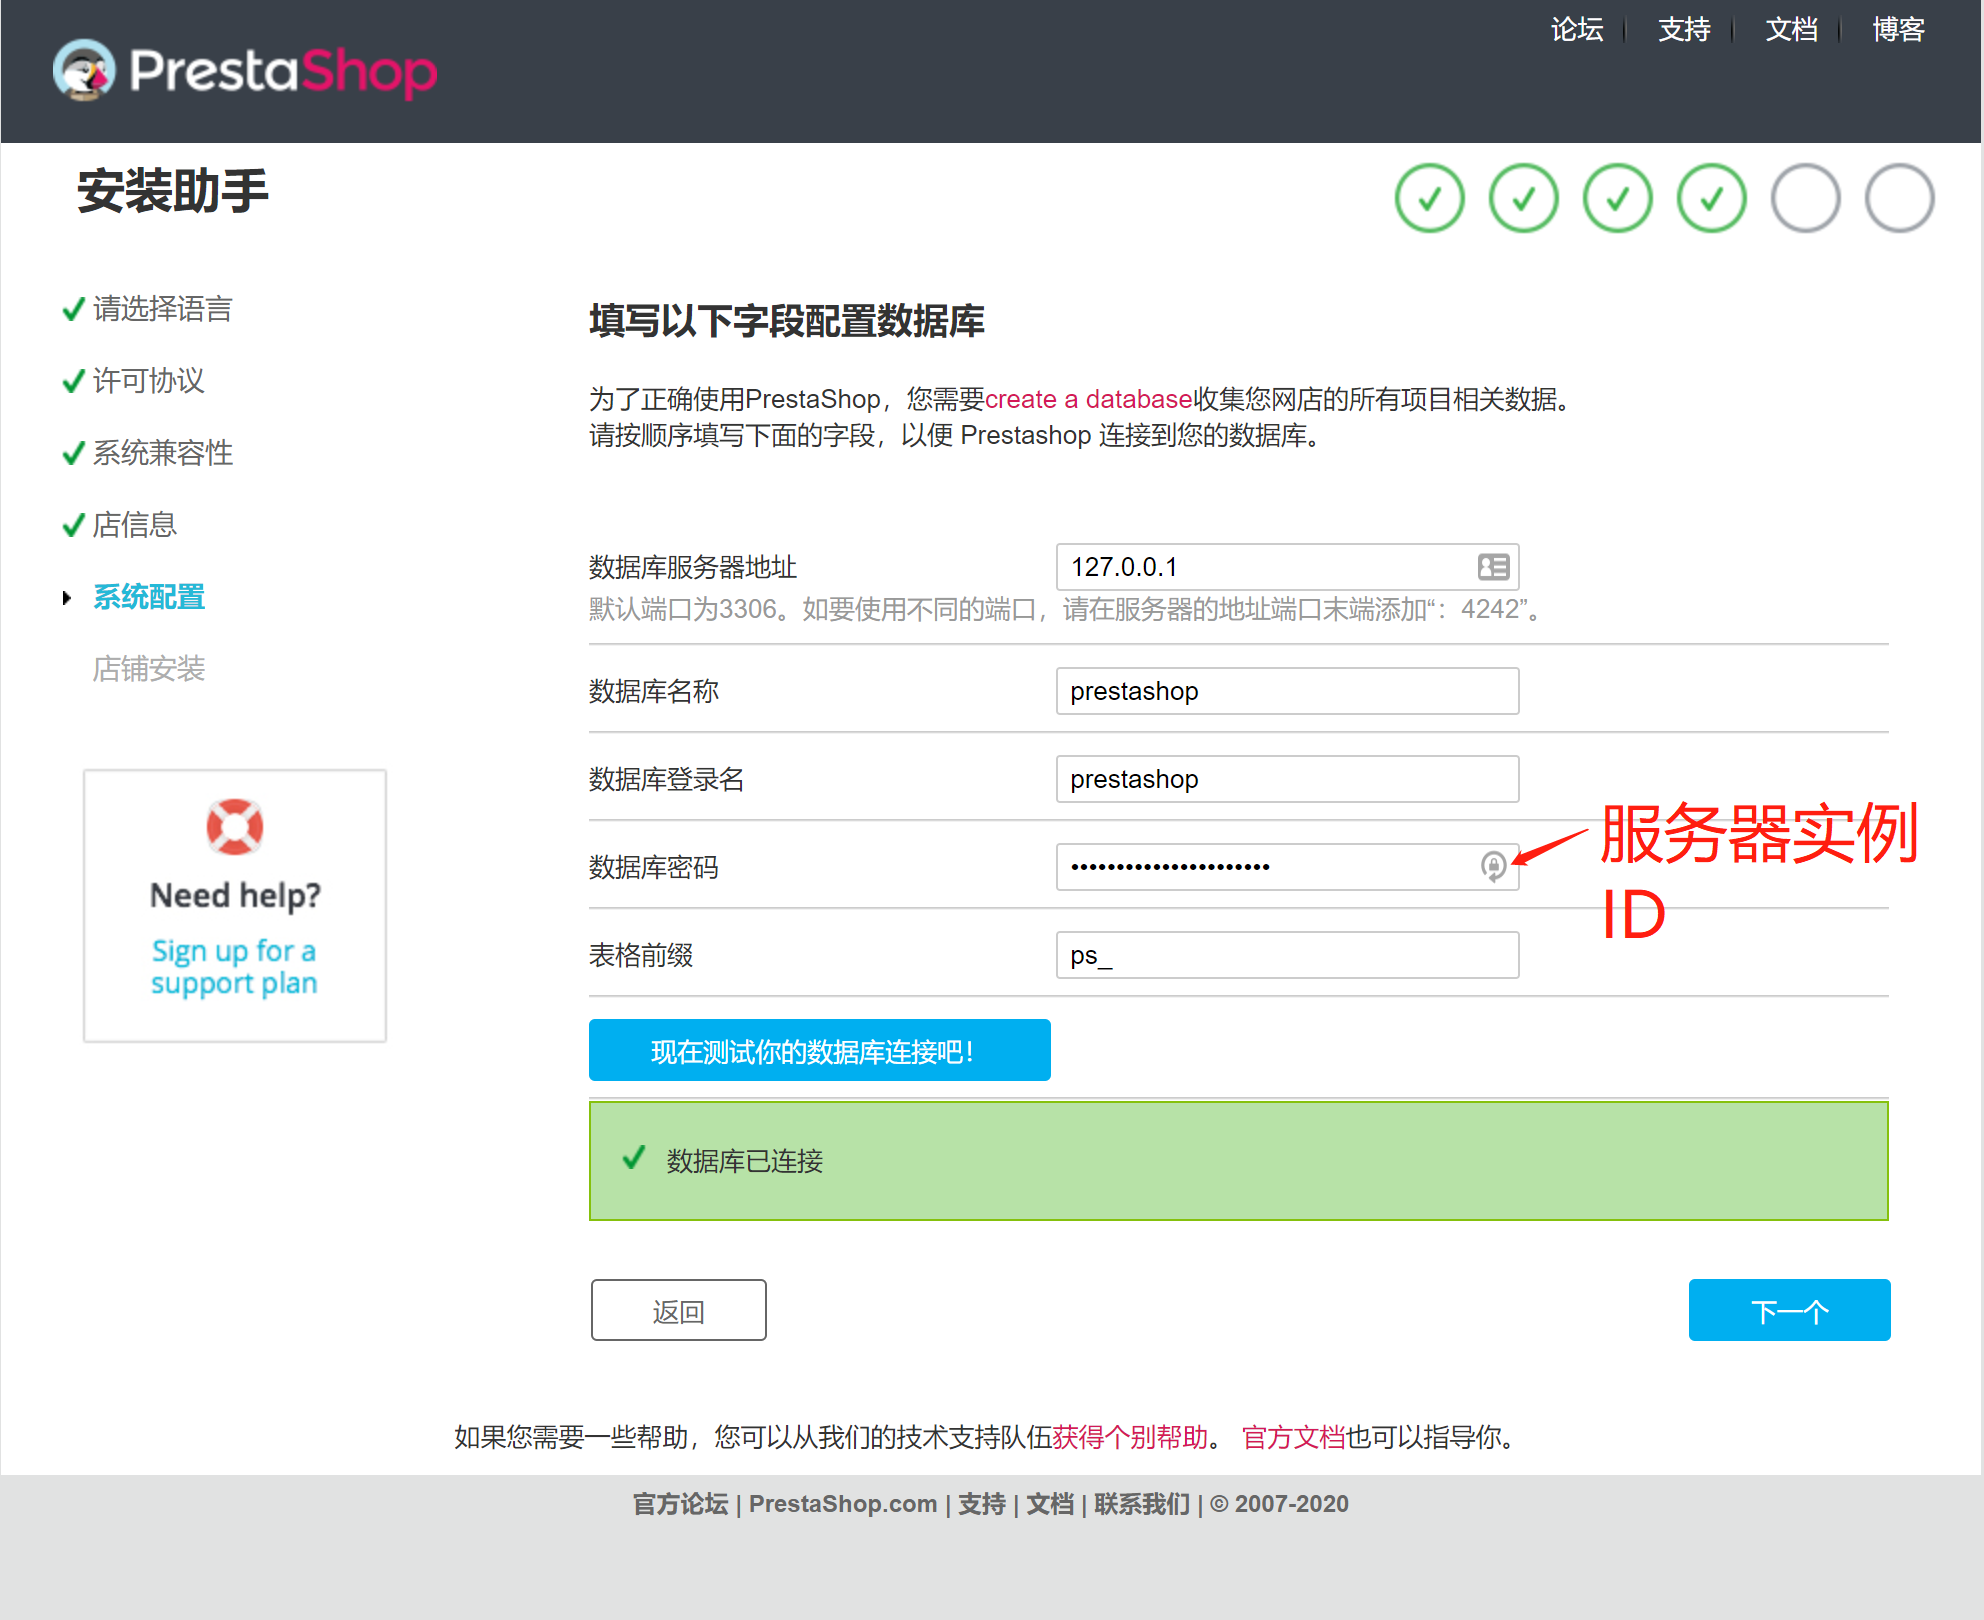Click the fourth completed step circle
Viewport: 1984px width, 1620px height.
[x=1712, y=198]
